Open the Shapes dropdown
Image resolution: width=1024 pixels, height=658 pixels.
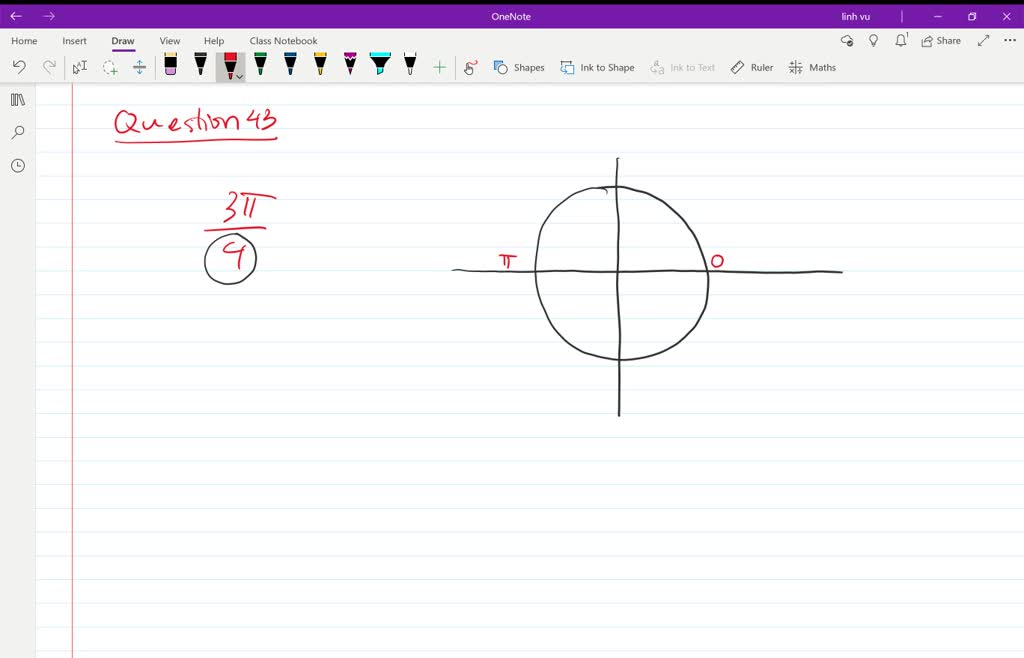click(518, 67)
